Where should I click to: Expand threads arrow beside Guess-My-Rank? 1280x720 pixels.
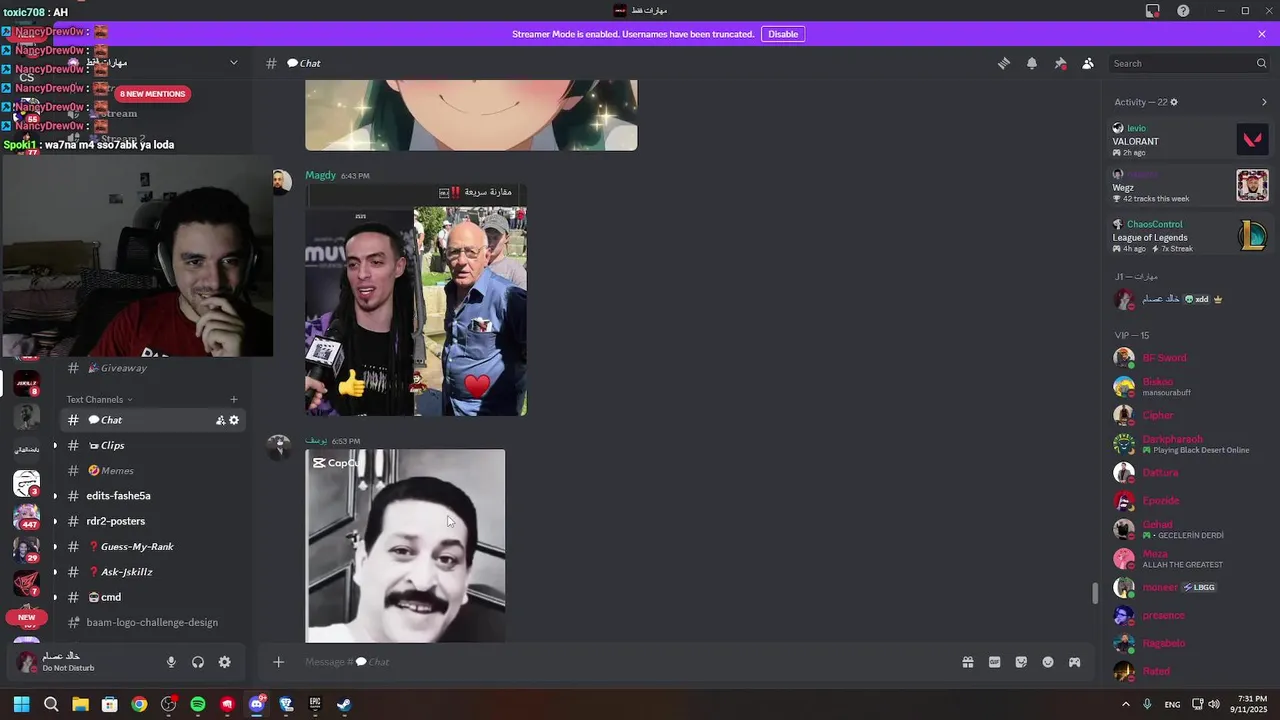(55, 547)
